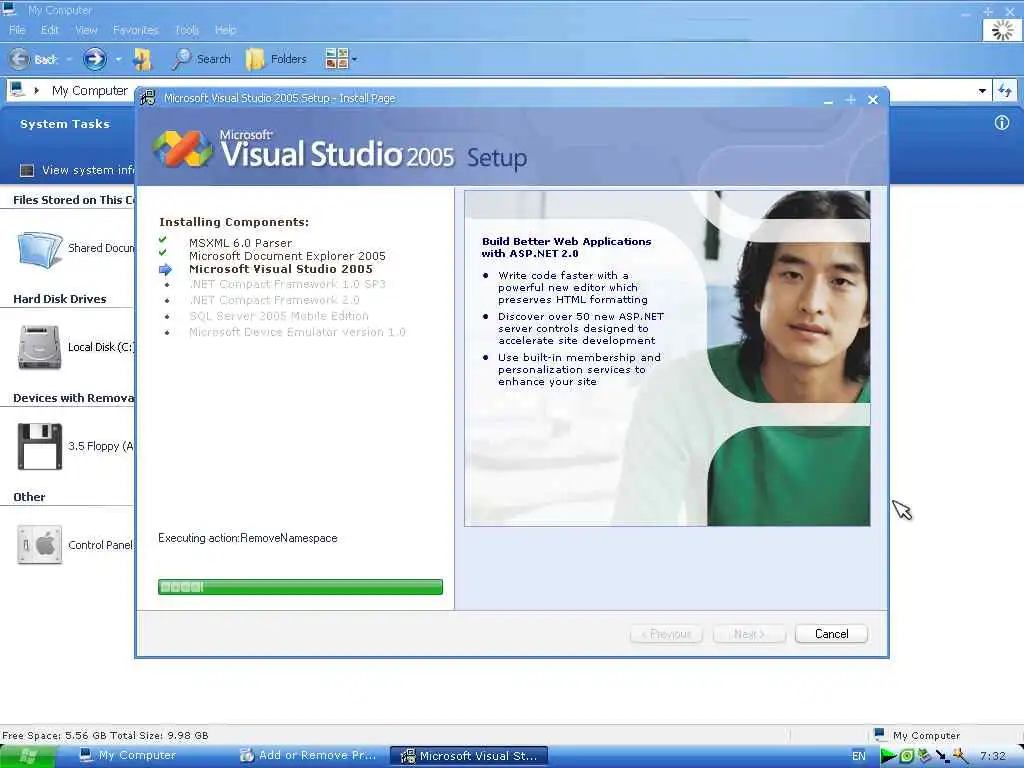Expand the address bar dropdown arrow
This screenshot has height=768, width=1024.
pyautogui.click(x=982, y=91)
